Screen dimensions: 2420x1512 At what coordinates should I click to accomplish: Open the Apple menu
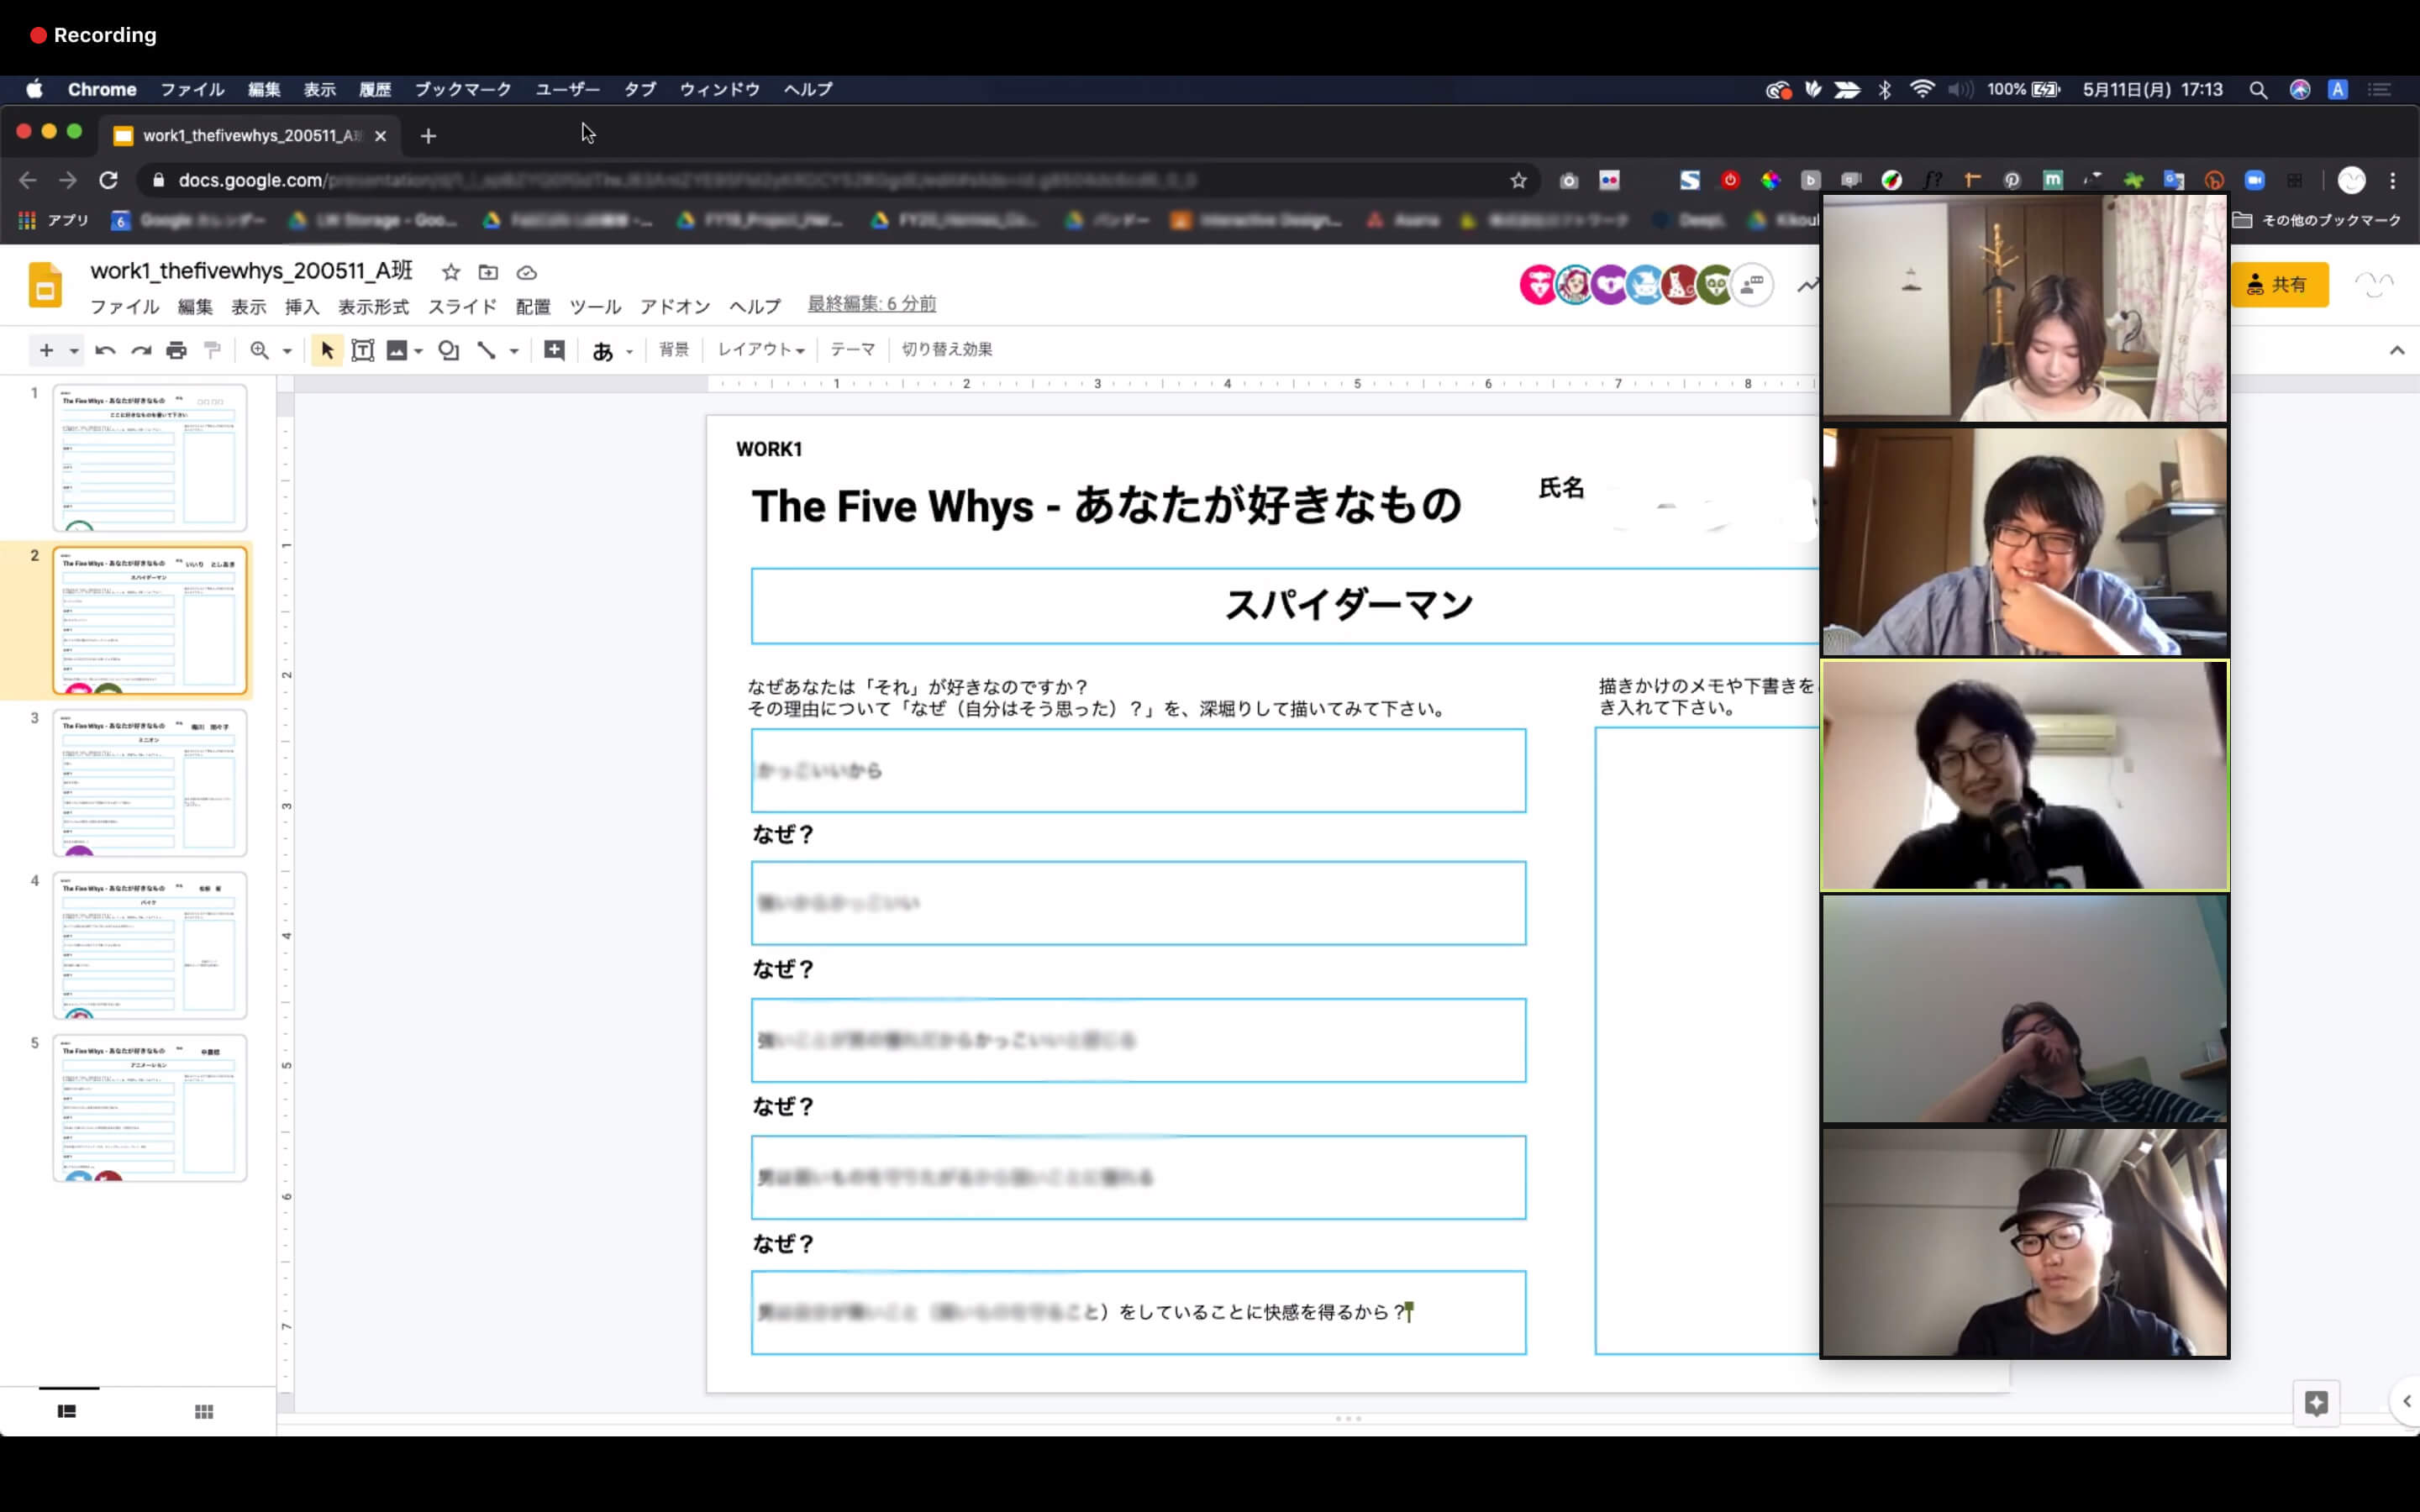pos(35,89)
